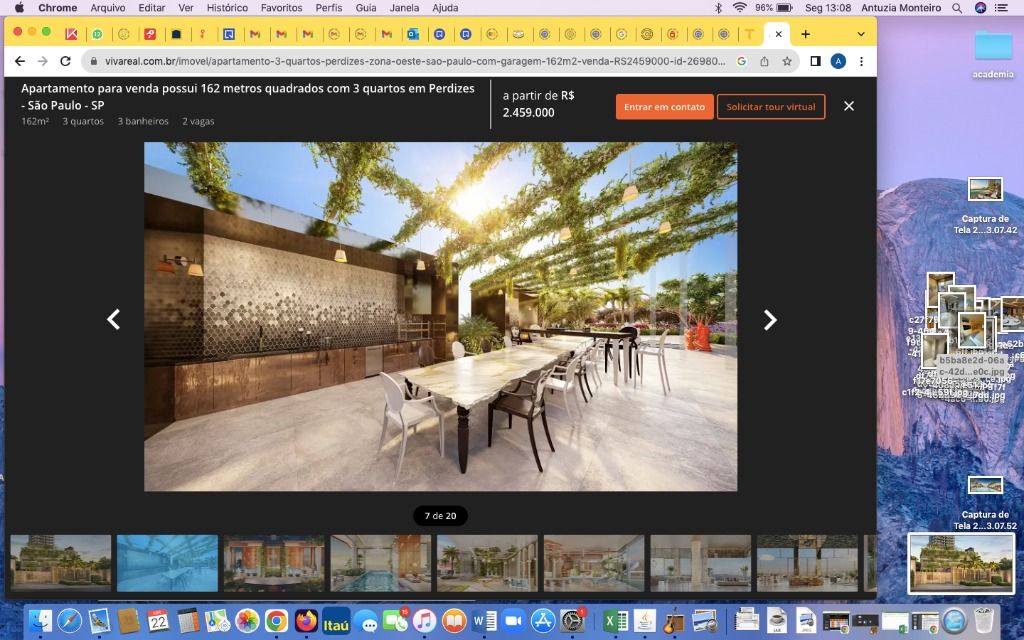
Task: Open the Chrome profile avatar menu
Action: (838, 61)
